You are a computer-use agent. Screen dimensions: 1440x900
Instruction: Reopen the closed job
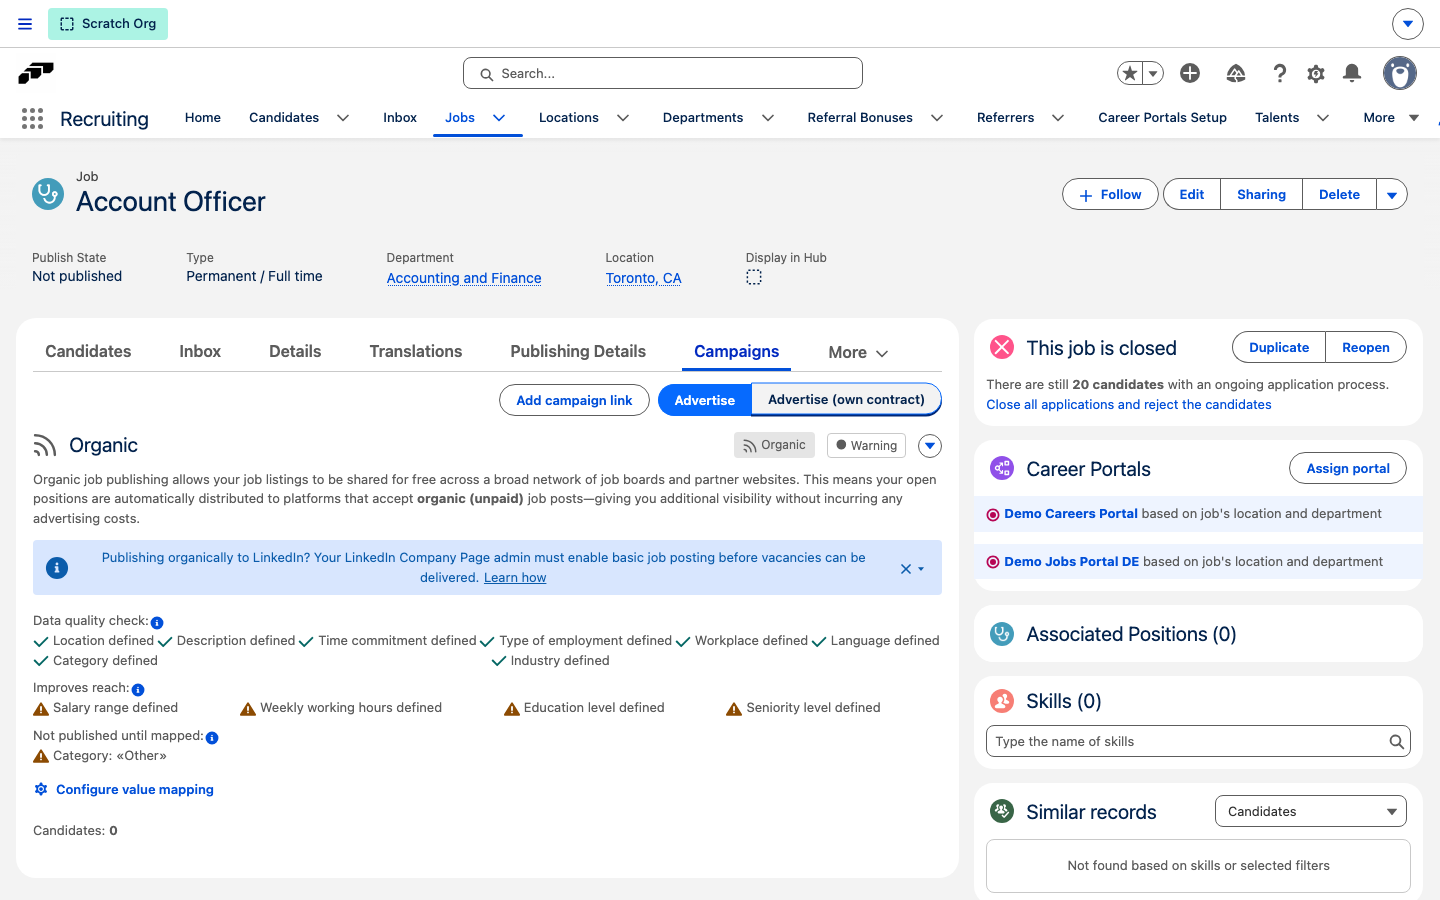click(1365, 347)
